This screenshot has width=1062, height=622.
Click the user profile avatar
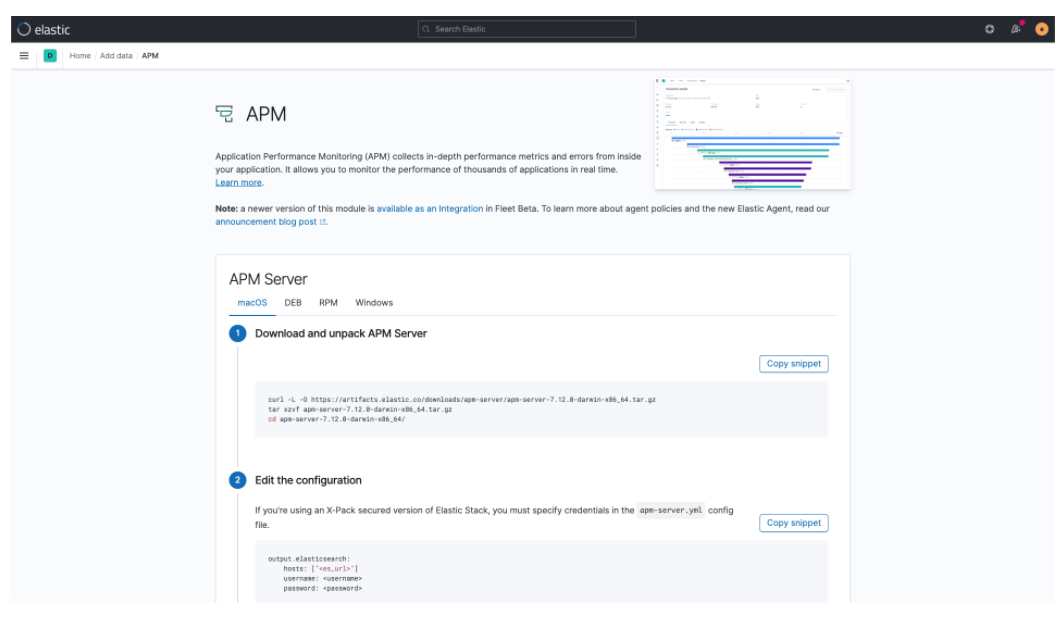[x=1040, y=31]
